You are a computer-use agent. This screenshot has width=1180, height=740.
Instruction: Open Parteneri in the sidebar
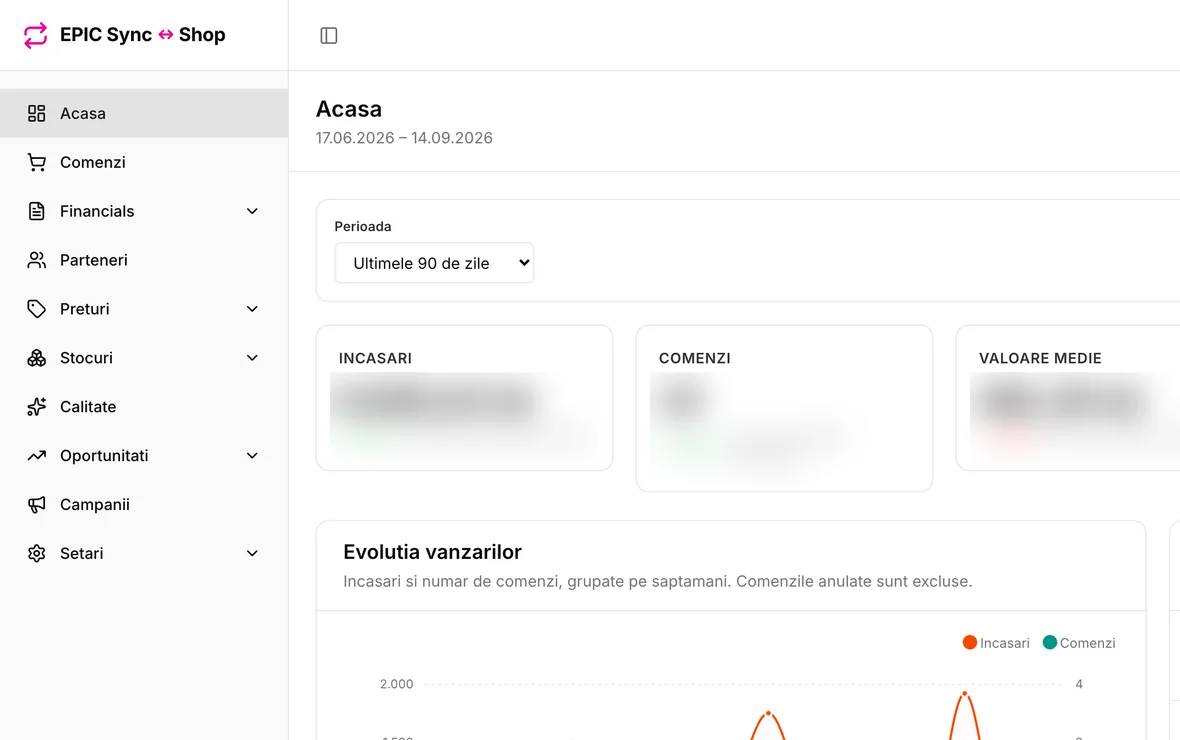144,260
